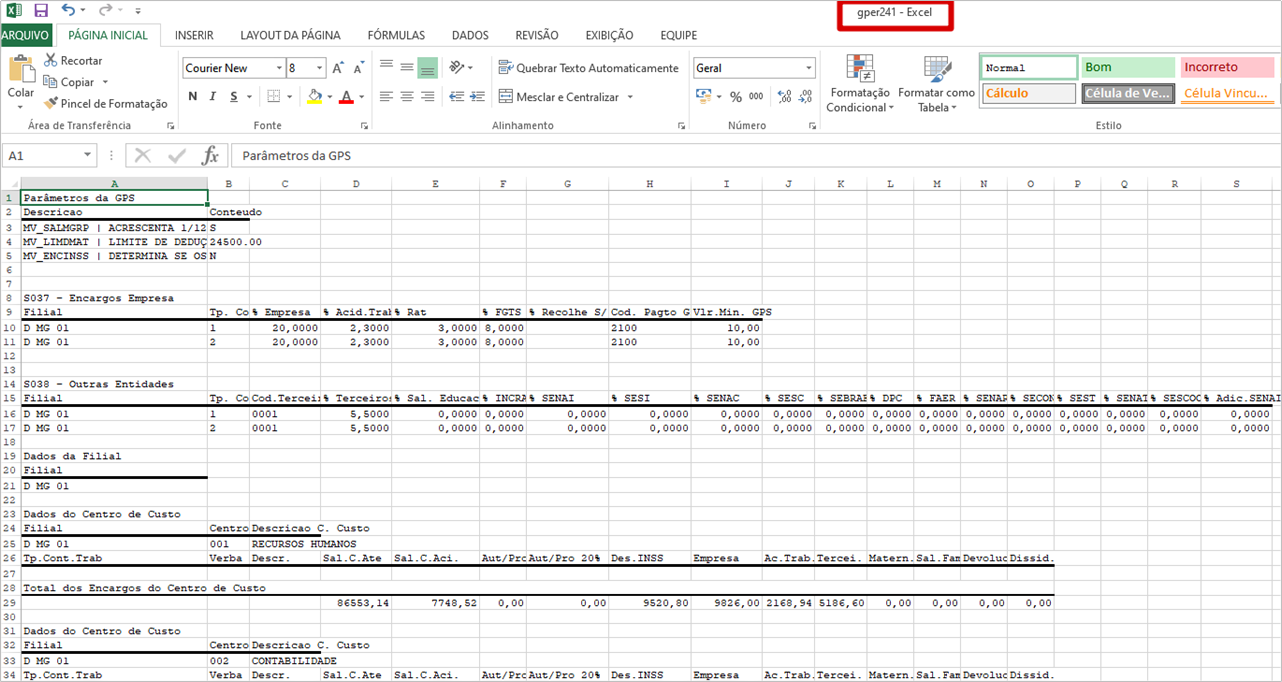Increase decimal places
Screen dimensions: 1282x682
pyautogui.click(x=784, y=97)
